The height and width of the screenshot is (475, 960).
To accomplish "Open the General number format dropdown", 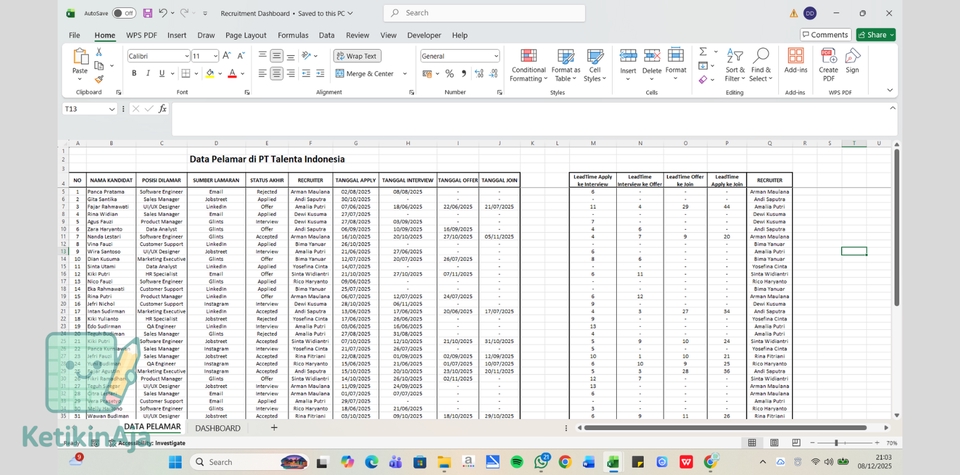I will point(496,56).
